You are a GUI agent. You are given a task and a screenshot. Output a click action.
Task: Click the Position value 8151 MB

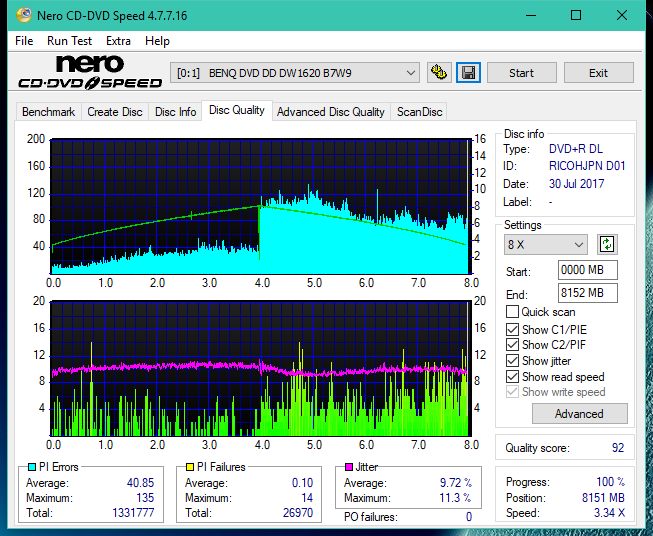coord(603,498)
